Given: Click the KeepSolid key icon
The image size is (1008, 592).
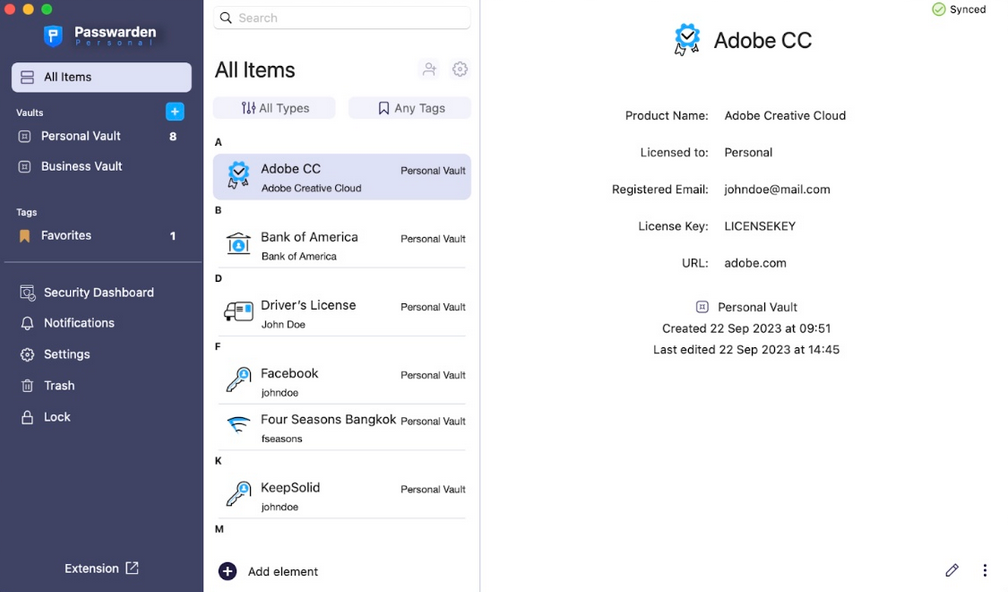Looking at the screenshot, I should [x=238, y=494].
